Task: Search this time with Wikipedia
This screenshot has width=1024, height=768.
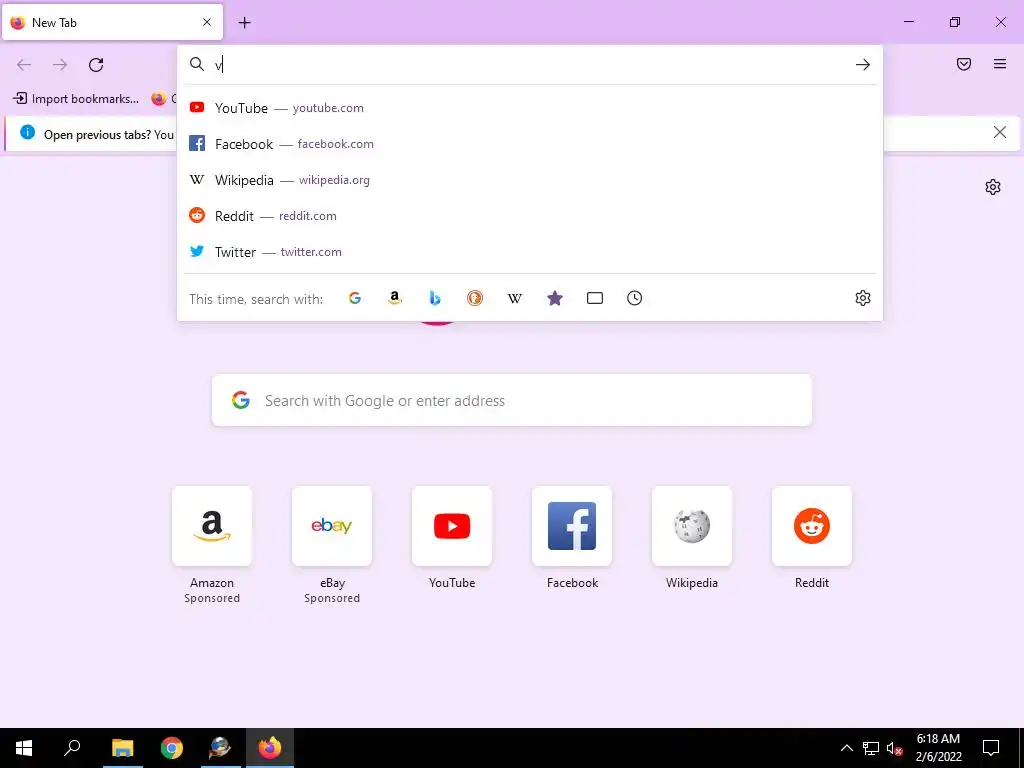Action: [x=515, y=298]
